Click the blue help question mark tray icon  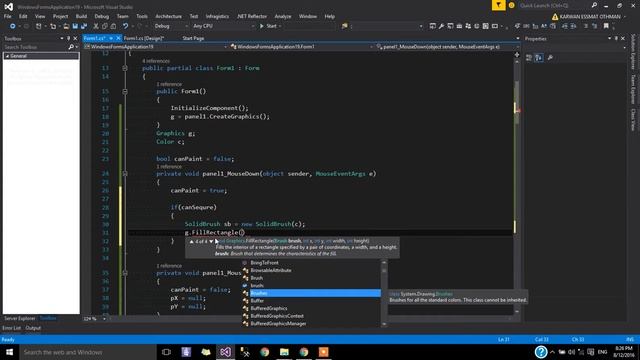[x=541, y=352]
